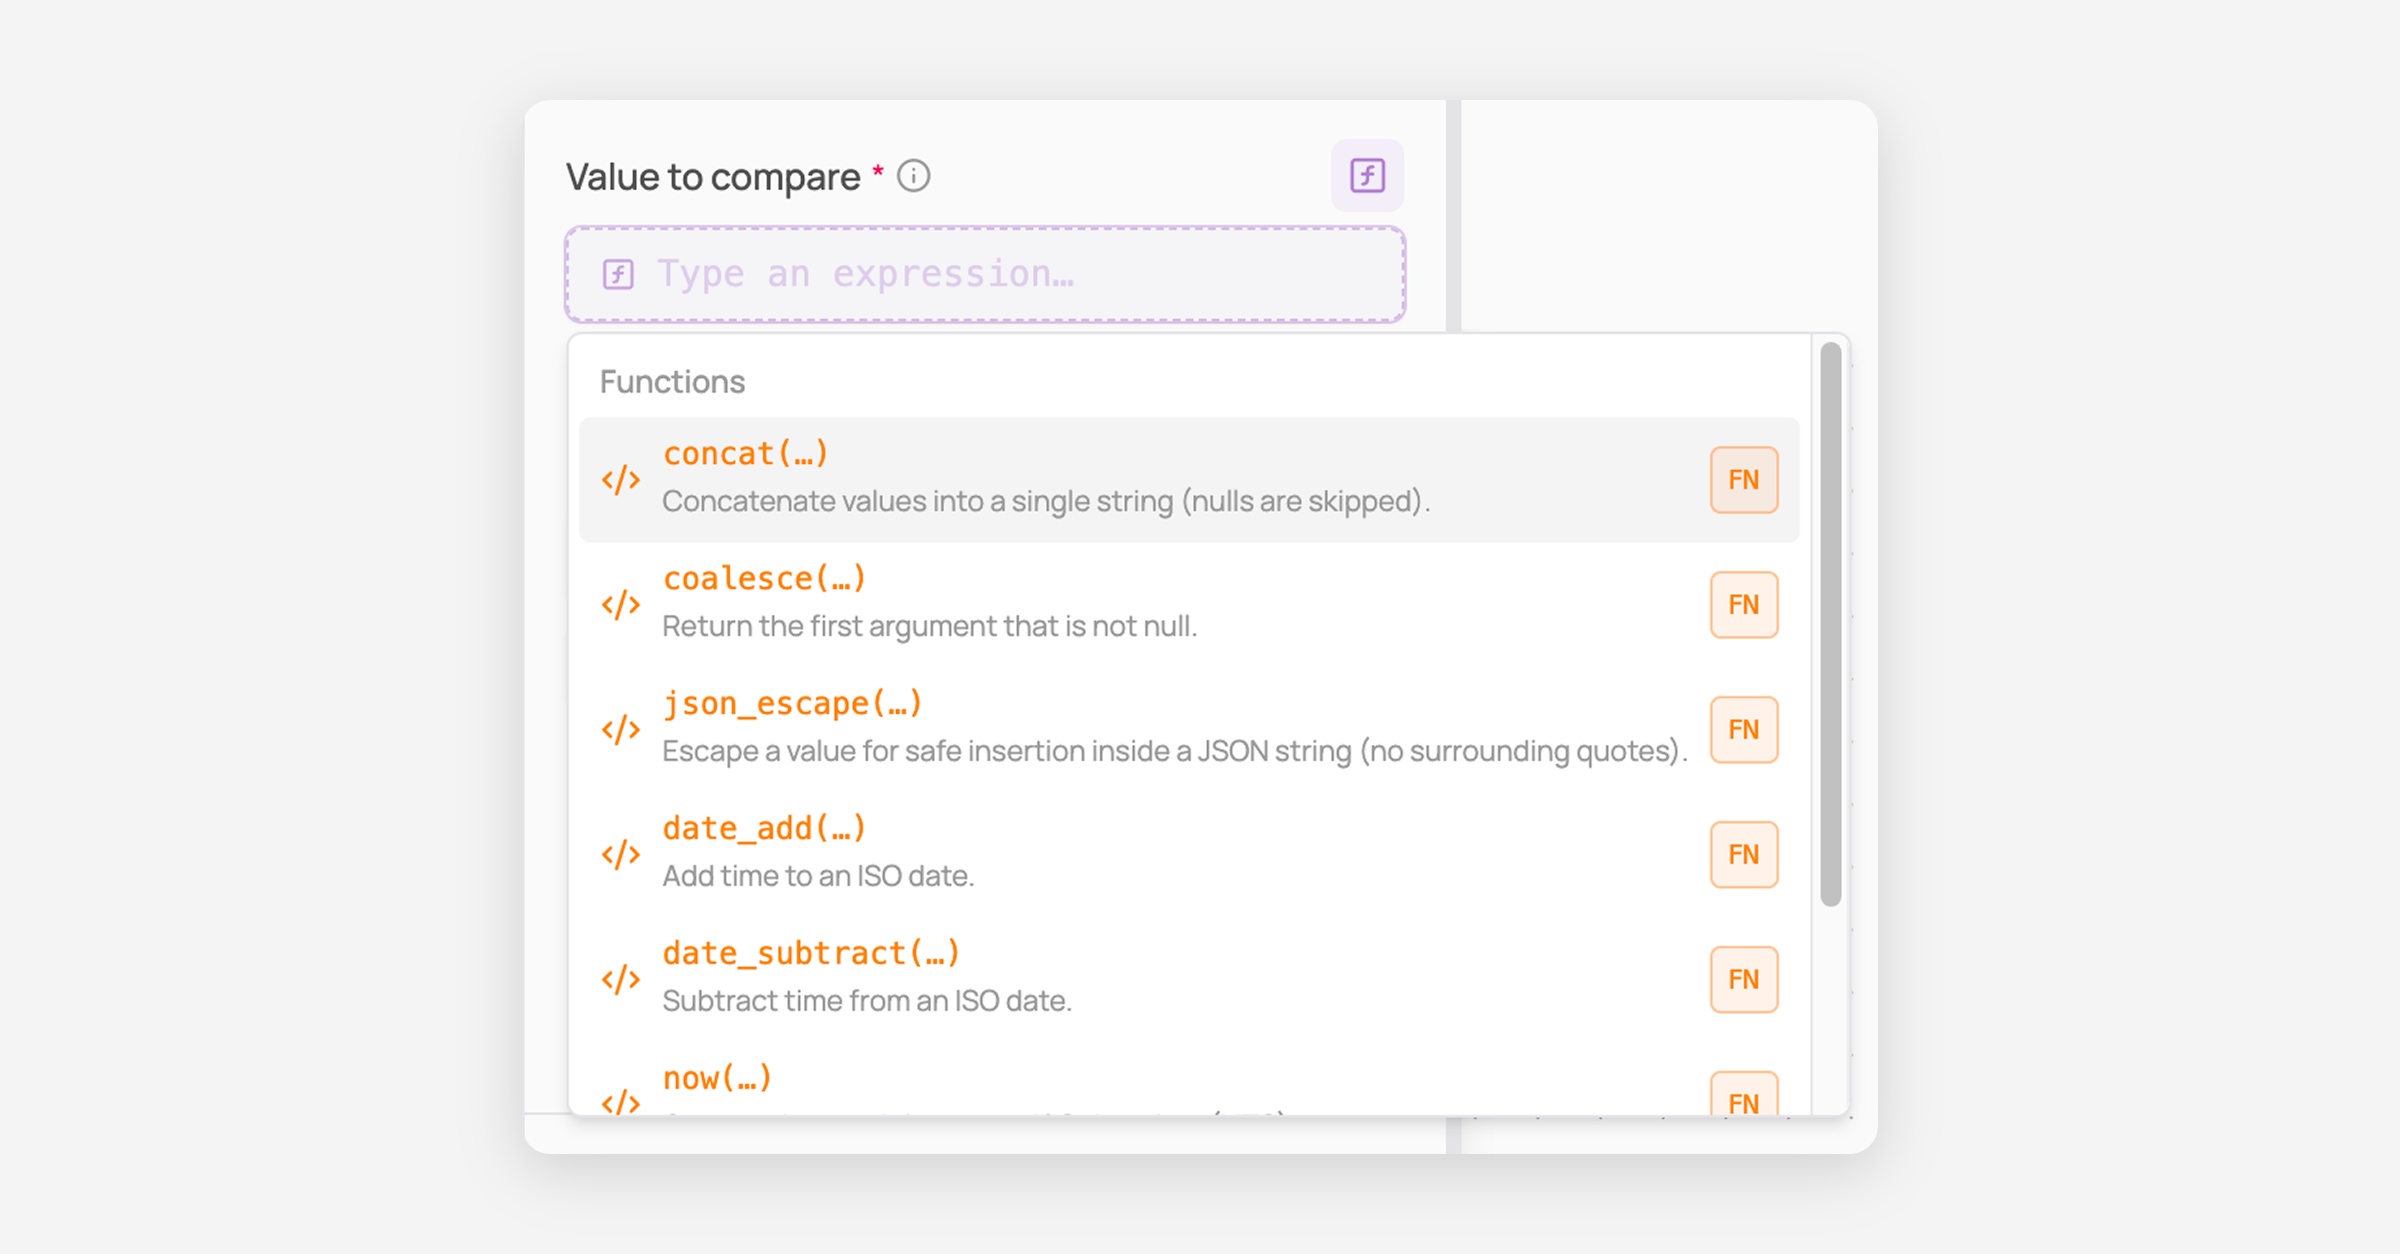Click the FN badge on the concat row
This screenshot has height=1254, width=2400.
coord(1744,480)
